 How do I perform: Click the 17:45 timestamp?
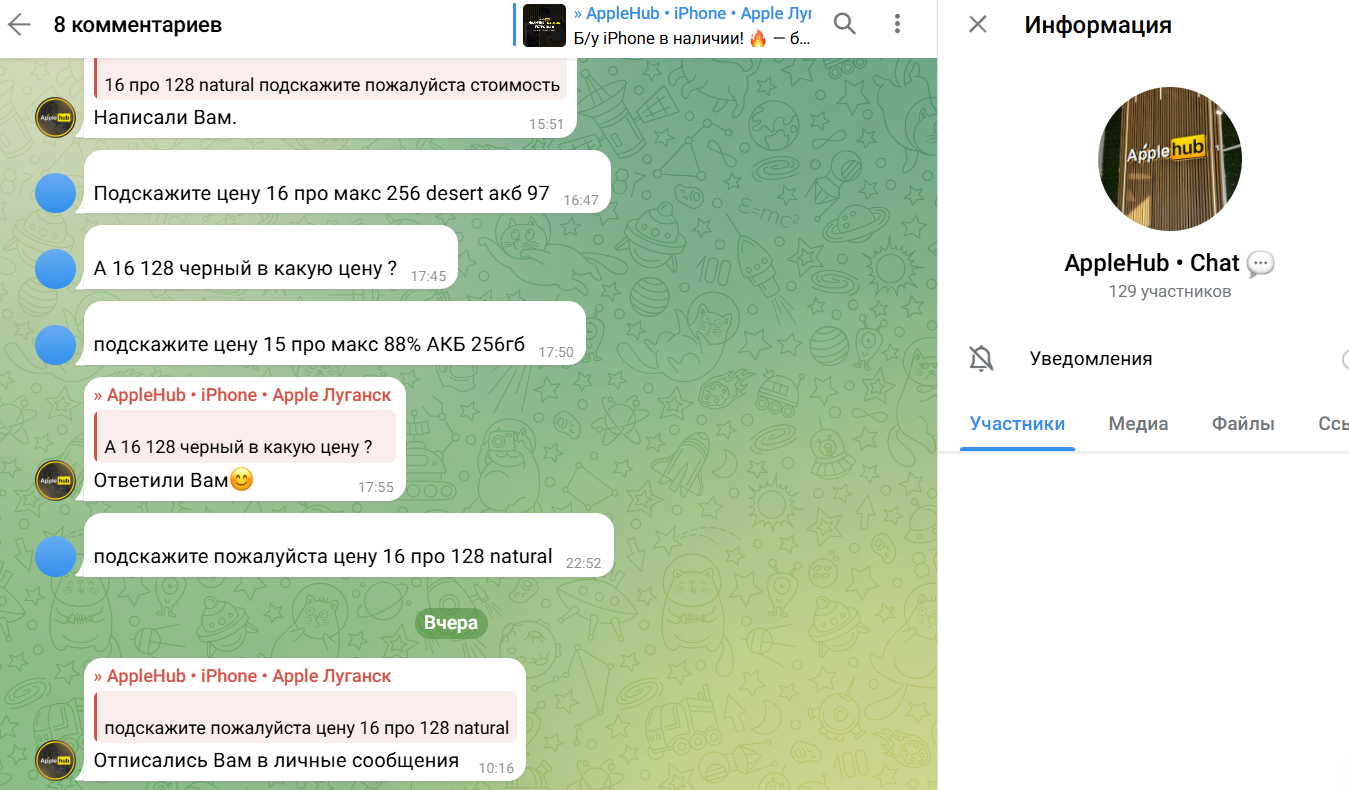[x=428, y=276]
